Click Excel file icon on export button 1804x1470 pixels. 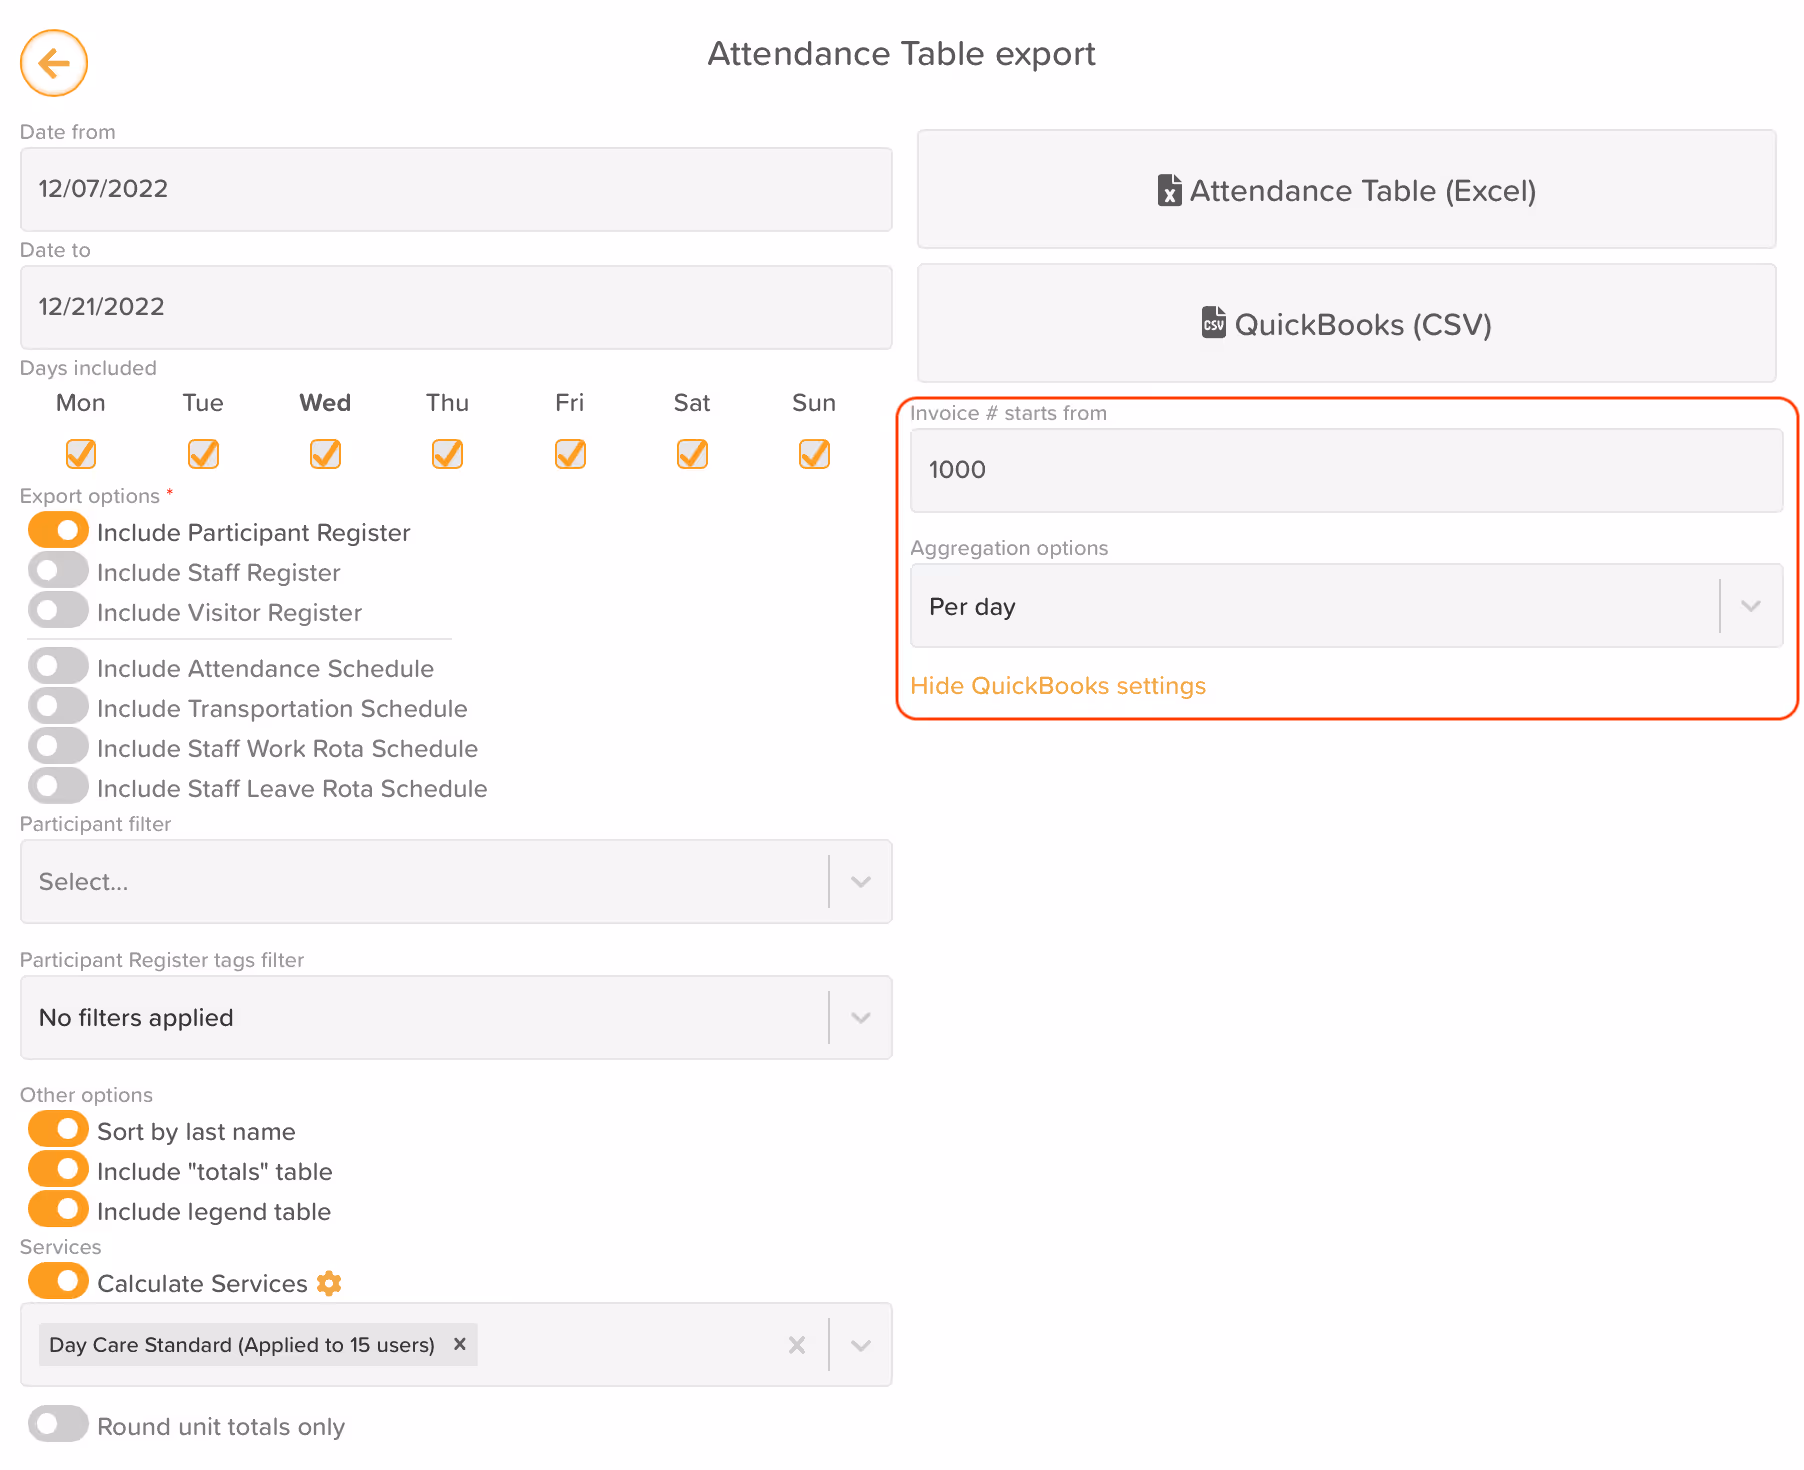coord(1169,190)
